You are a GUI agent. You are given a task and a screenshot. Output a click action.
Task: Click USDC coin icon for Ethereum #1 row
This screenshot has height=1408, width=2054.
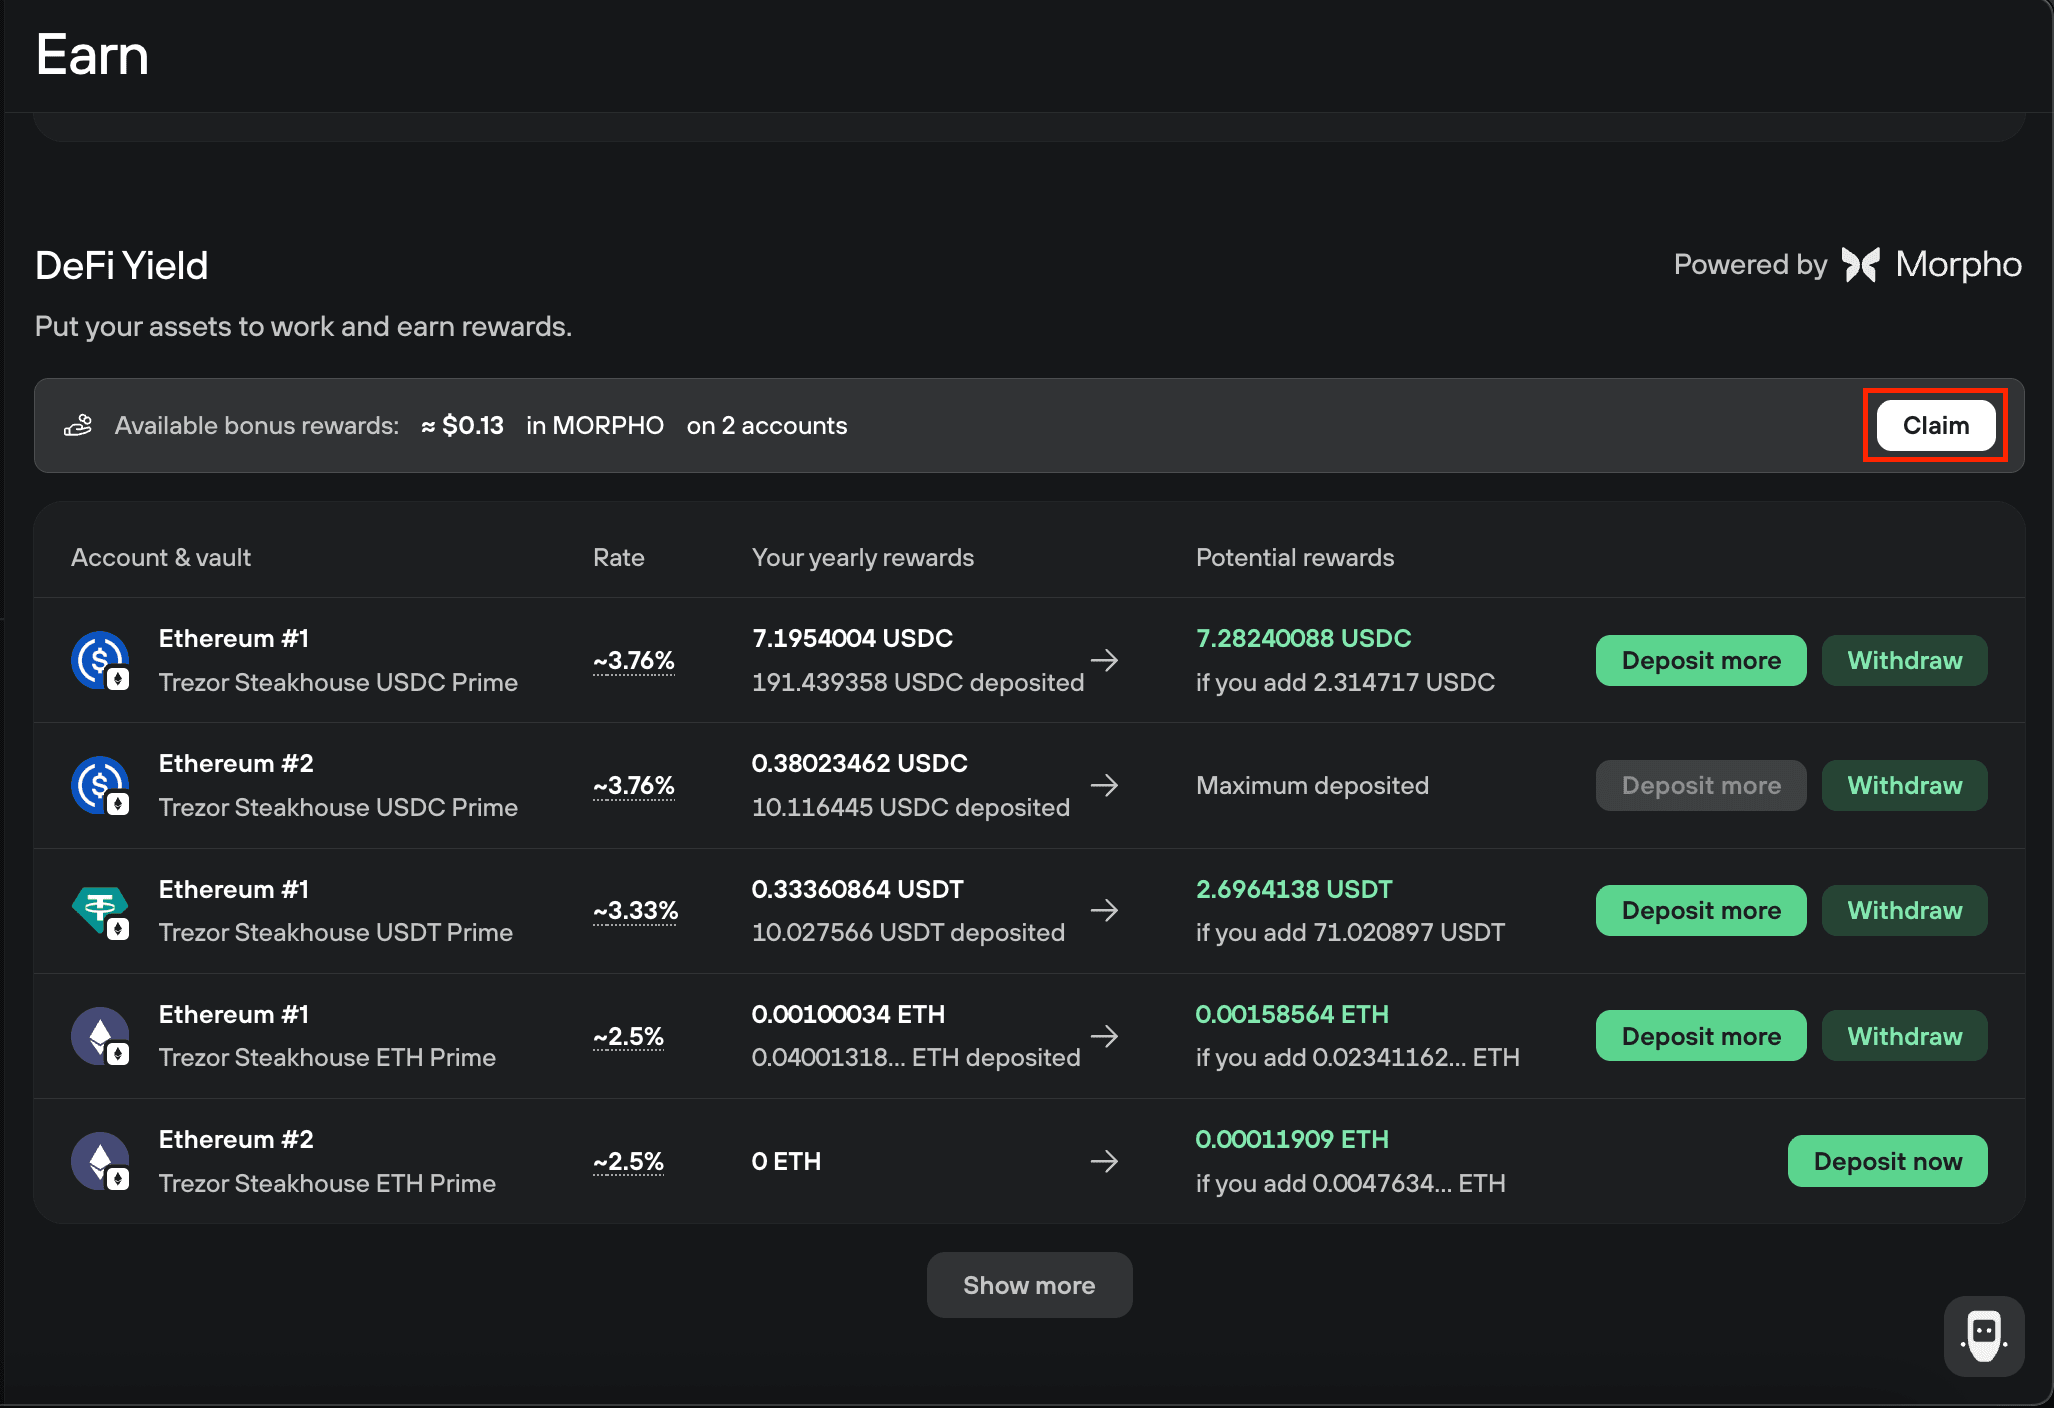click(100, 660)
